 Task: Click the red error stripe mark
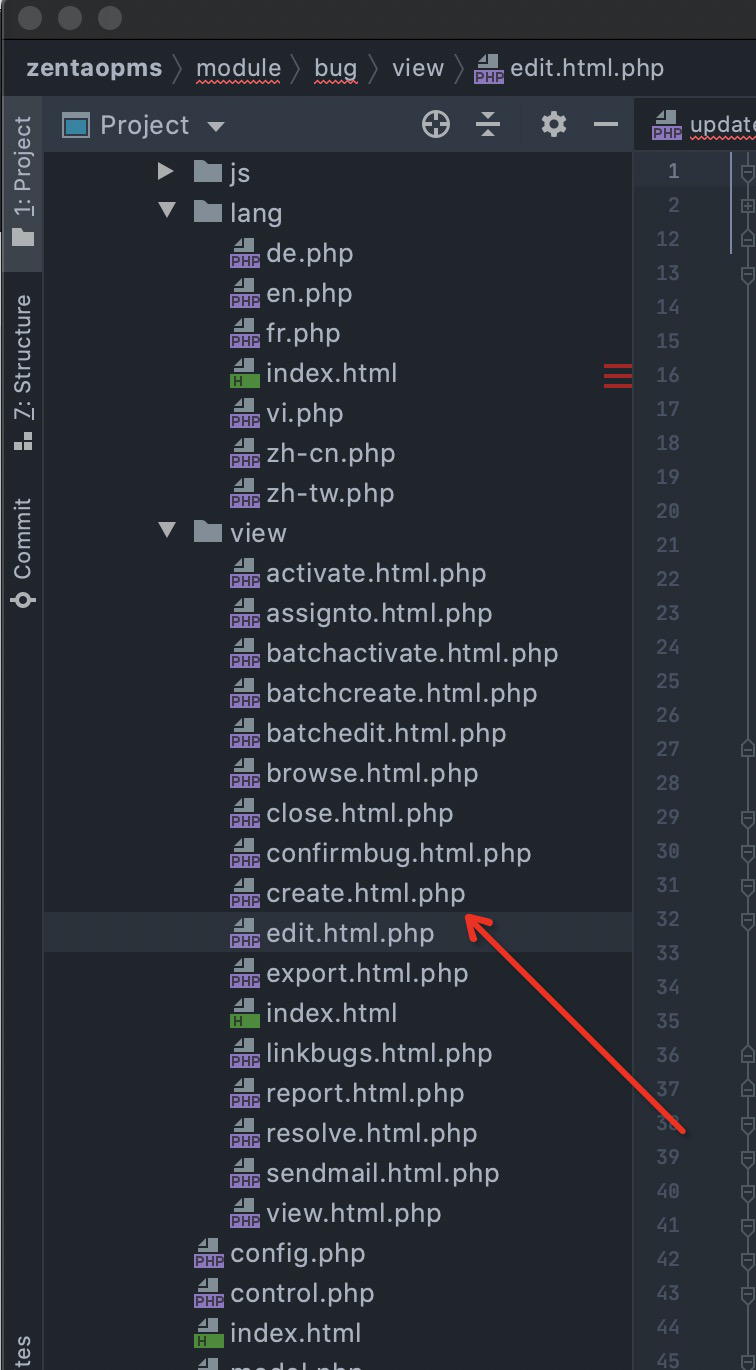coord(618,375)
